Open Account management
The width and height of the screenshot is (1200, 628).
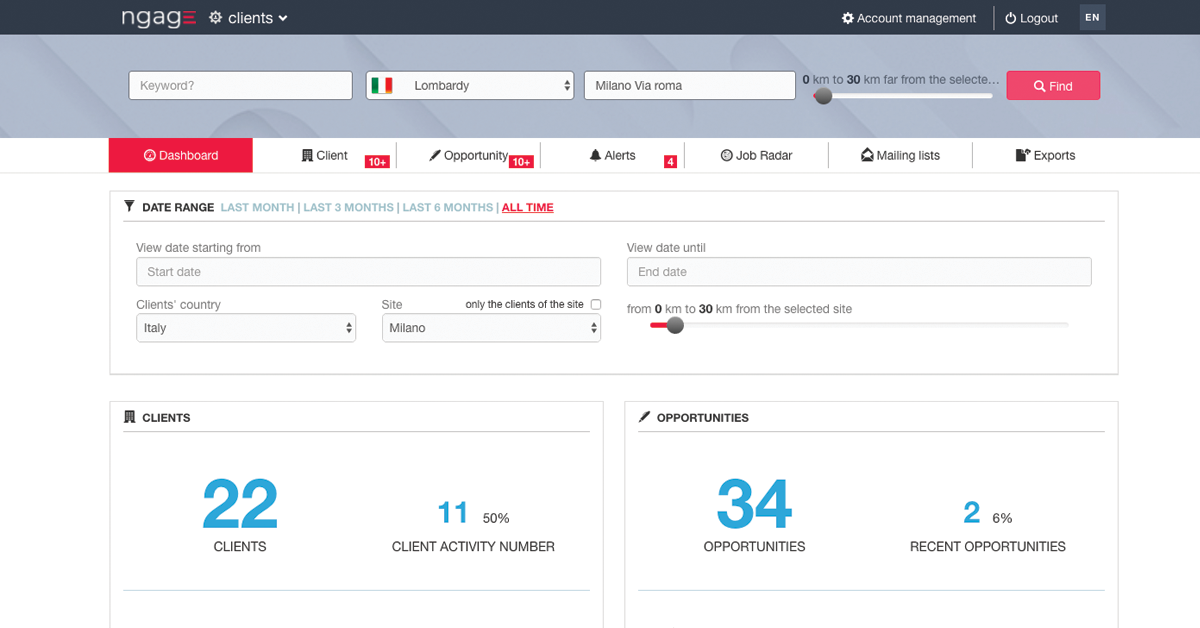pos(908,17)
